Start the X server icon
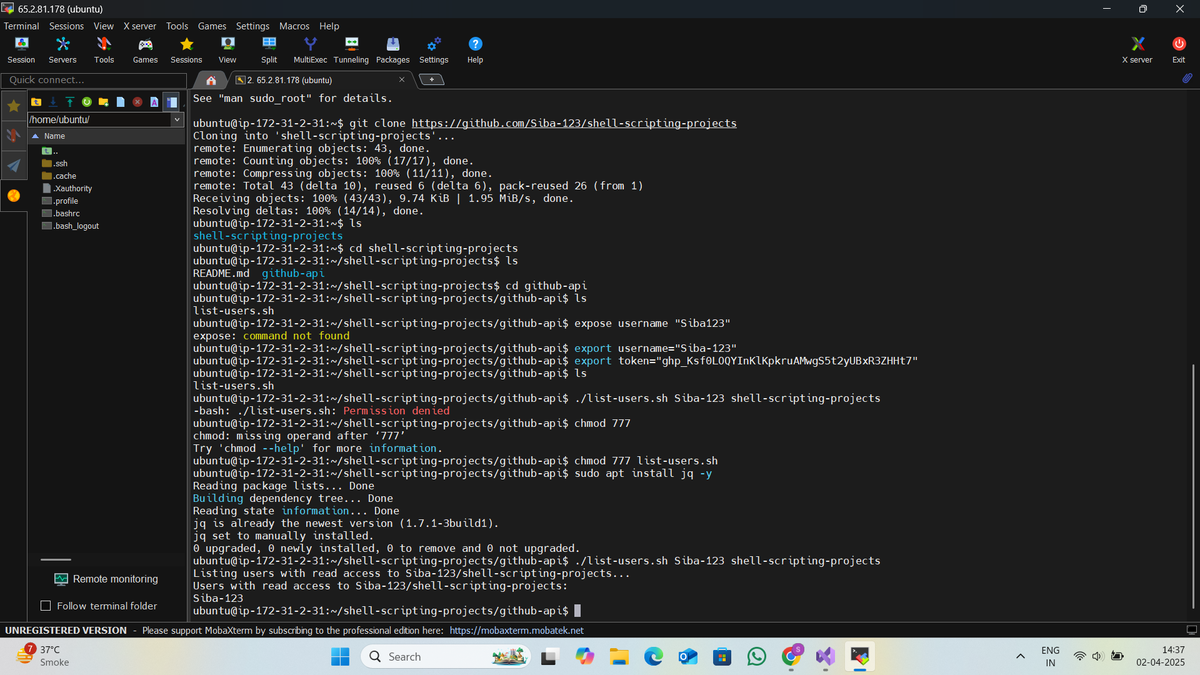Image resolution: width=1200 pixels, height=675 pixels. 1137,50
